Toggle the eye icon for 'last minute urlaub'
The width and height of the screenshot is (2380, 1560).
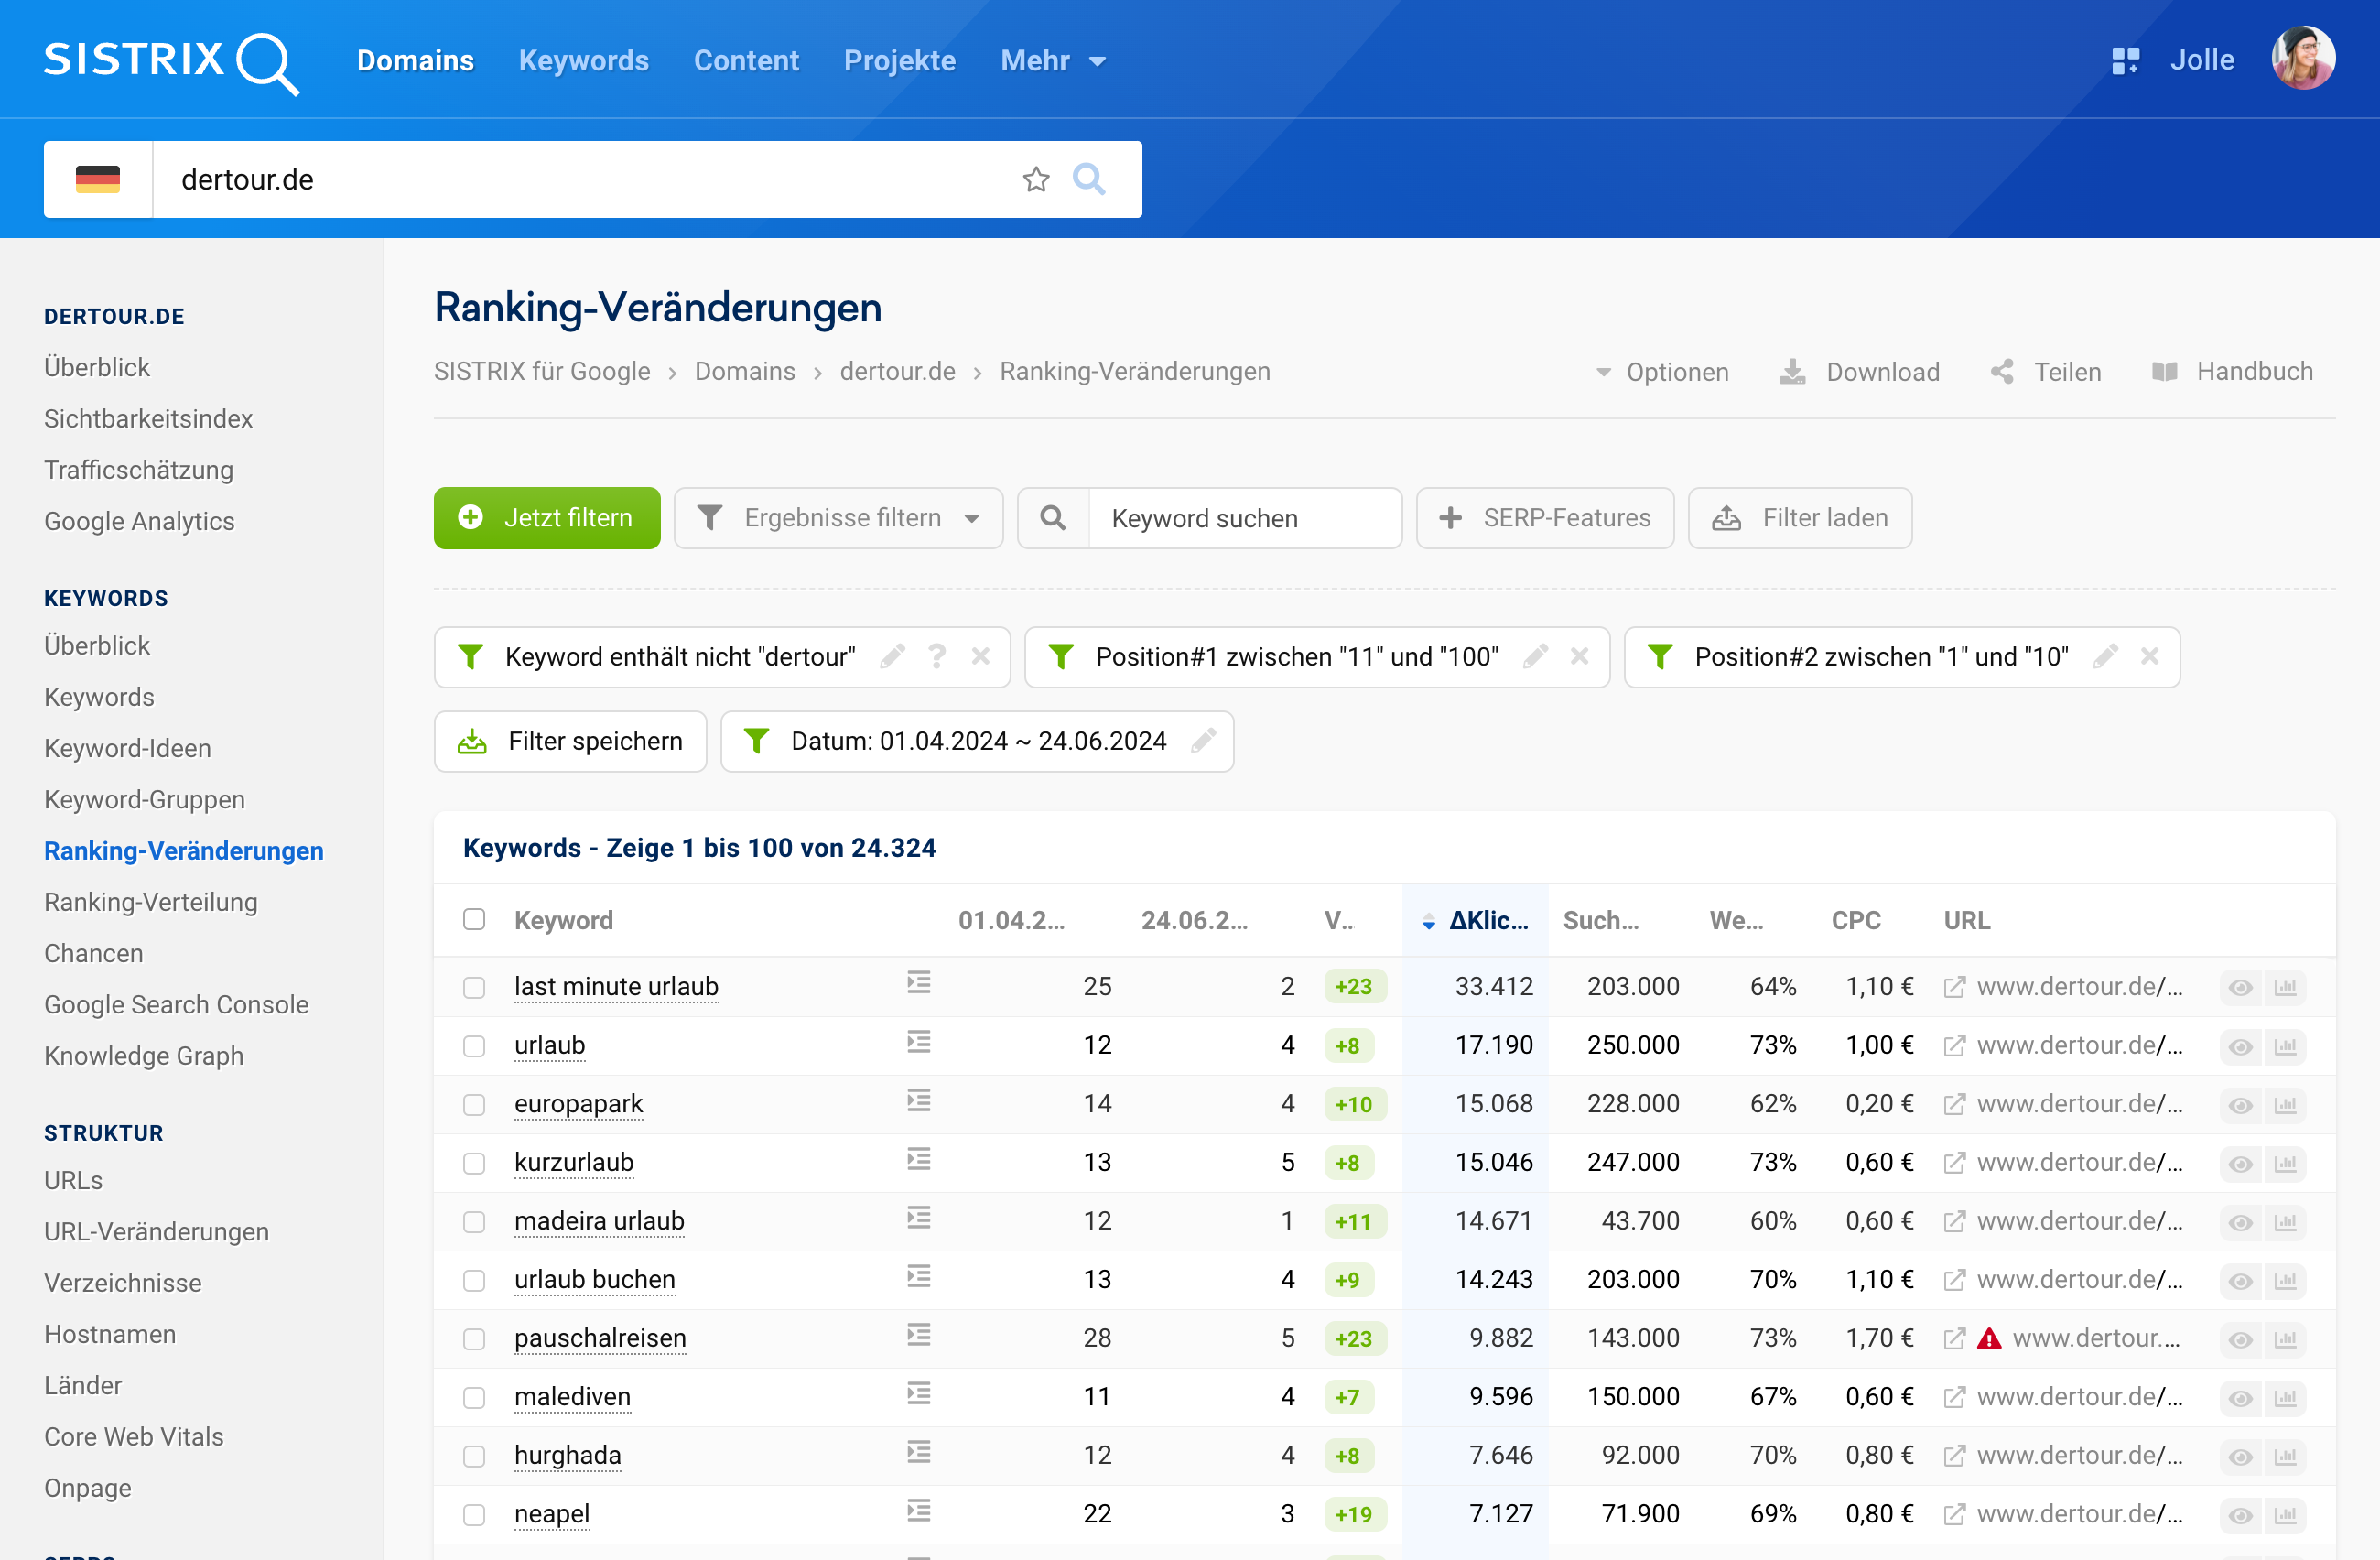pyautogui.click(x=2241, y=987)
